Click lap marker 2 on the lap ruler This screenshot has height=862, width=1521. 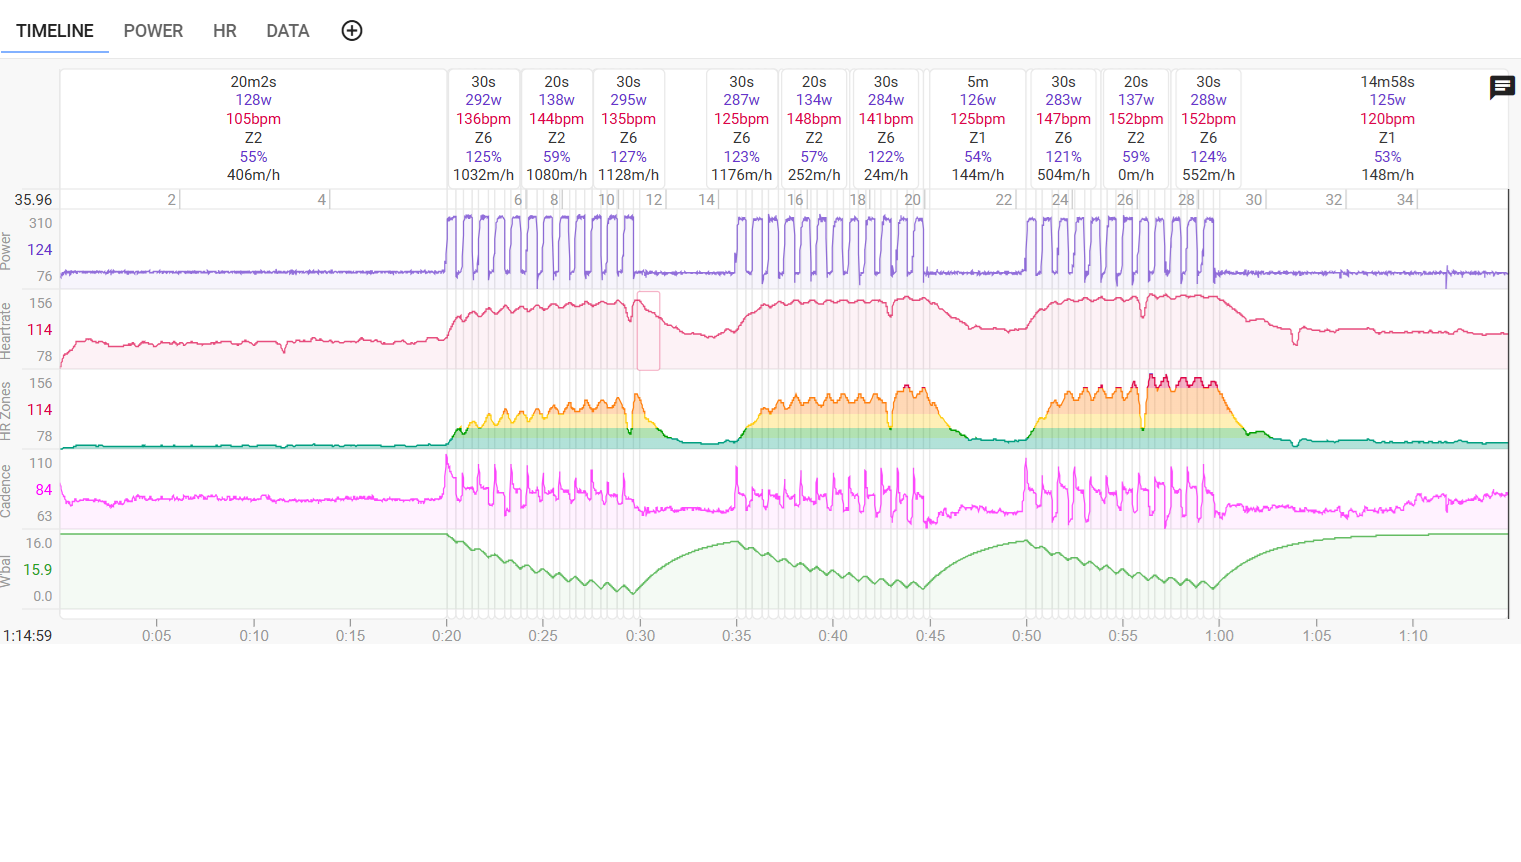(171, 200)
